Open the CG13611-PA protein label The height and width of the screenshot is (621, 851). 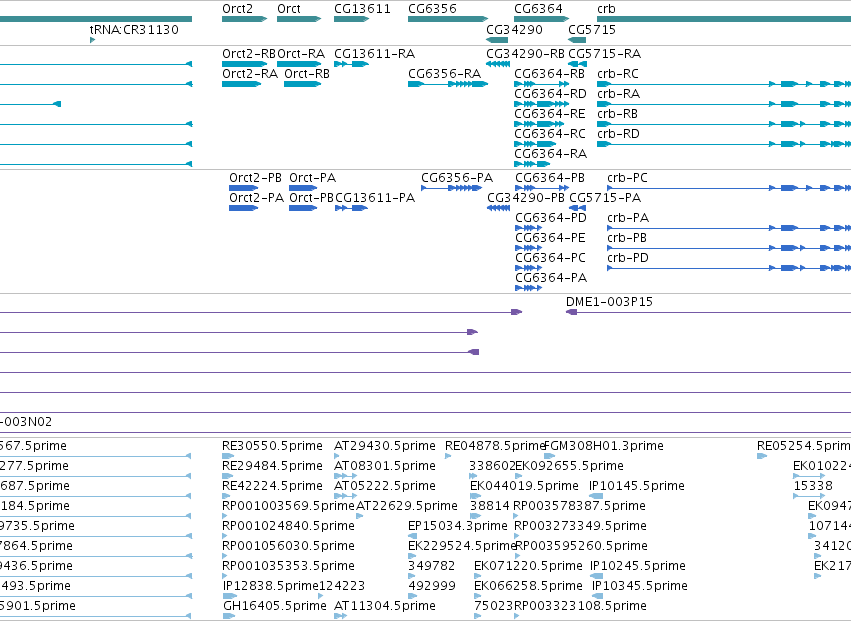tap(375, 198)
